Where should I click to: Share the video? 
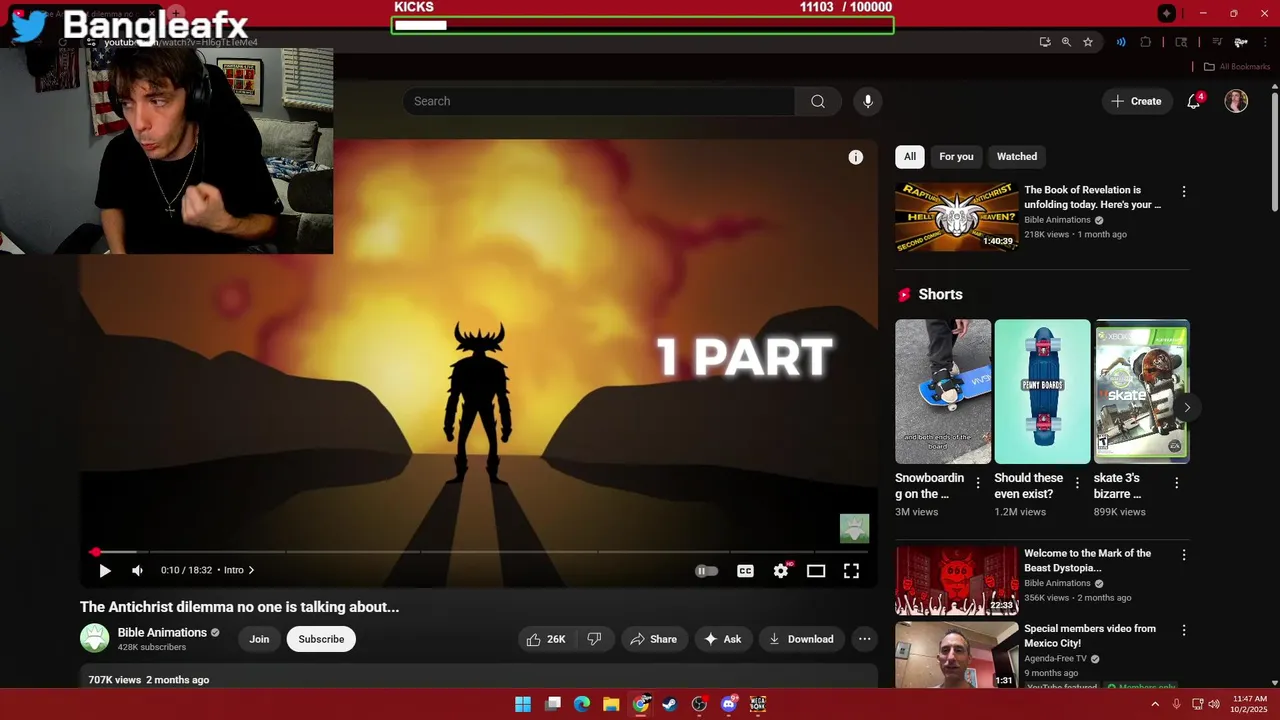click(653, 639)
